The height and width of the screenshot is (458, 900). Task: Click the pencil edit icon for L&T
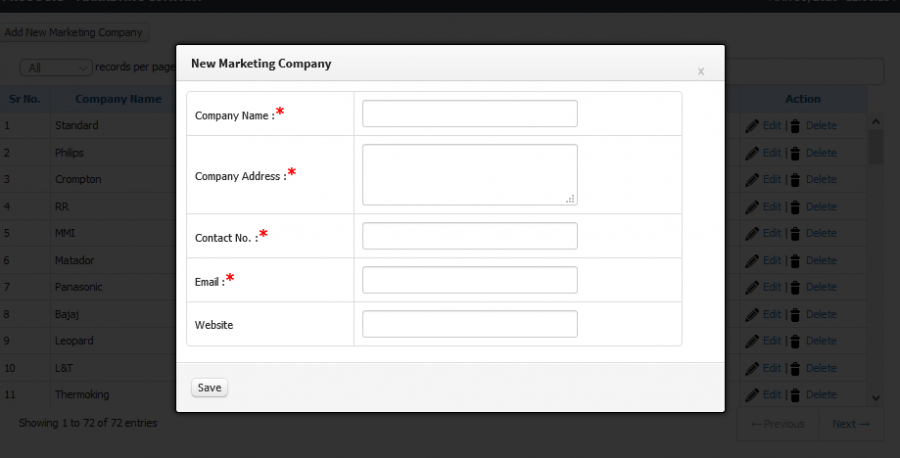tap(752, 368)
